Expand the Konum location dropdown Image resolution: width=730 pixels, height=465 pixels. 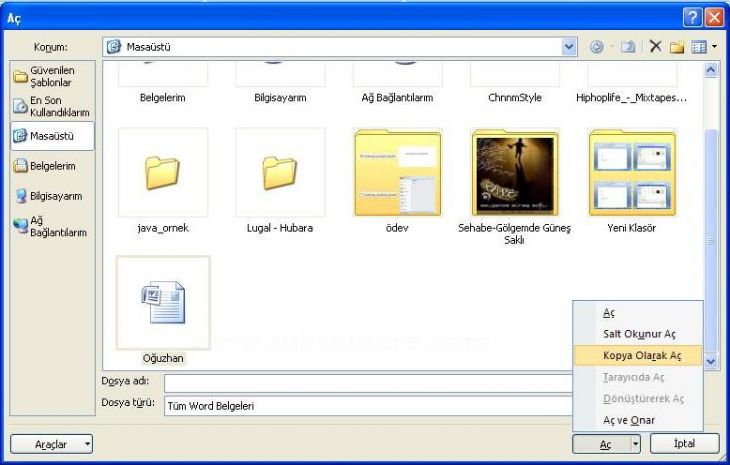568,47
